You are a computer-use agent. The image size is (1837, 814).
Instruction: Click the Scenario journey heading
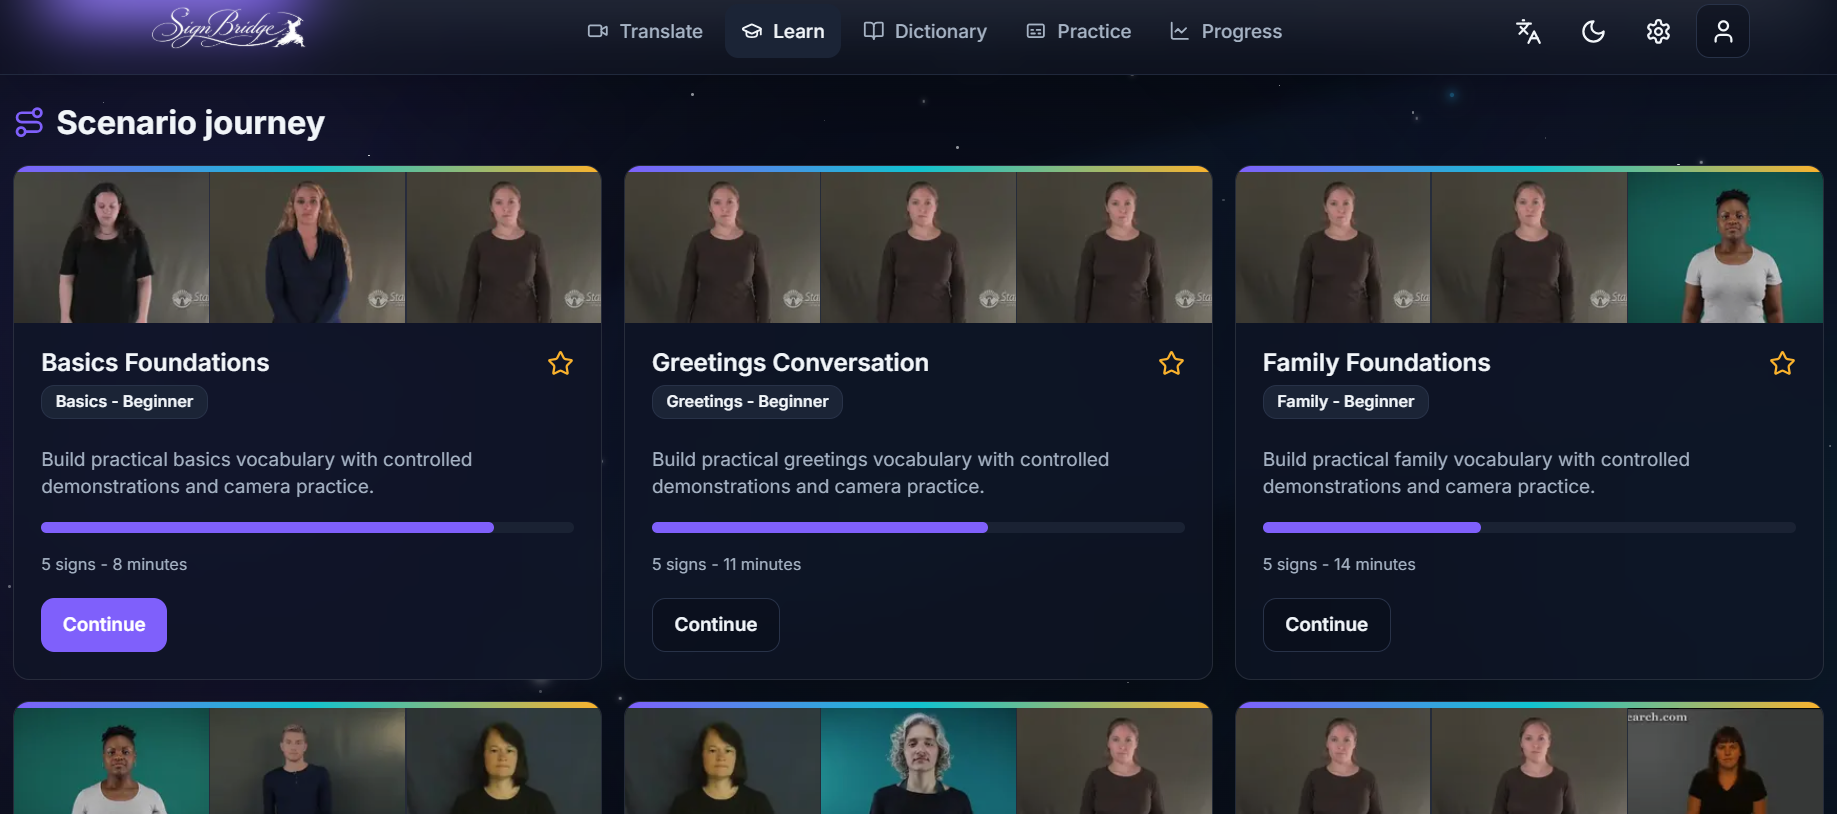tap(190, 123)
